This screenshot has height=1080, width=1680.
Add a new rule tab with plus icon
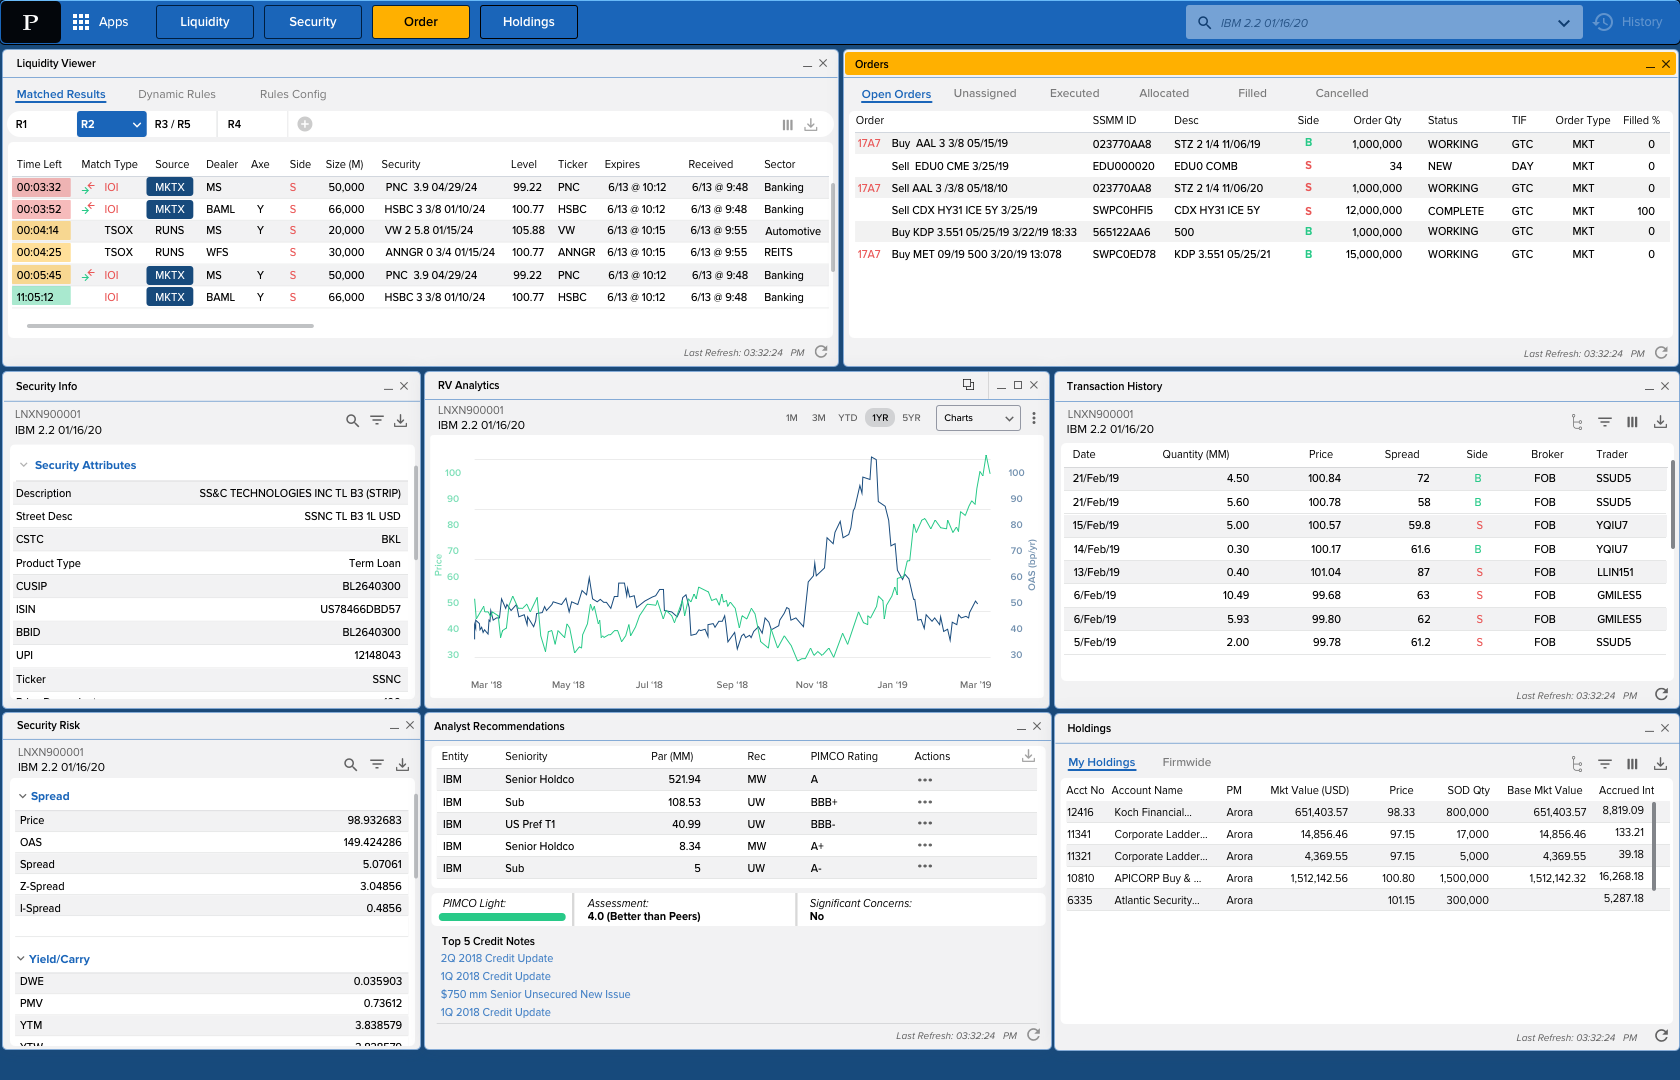305,124
